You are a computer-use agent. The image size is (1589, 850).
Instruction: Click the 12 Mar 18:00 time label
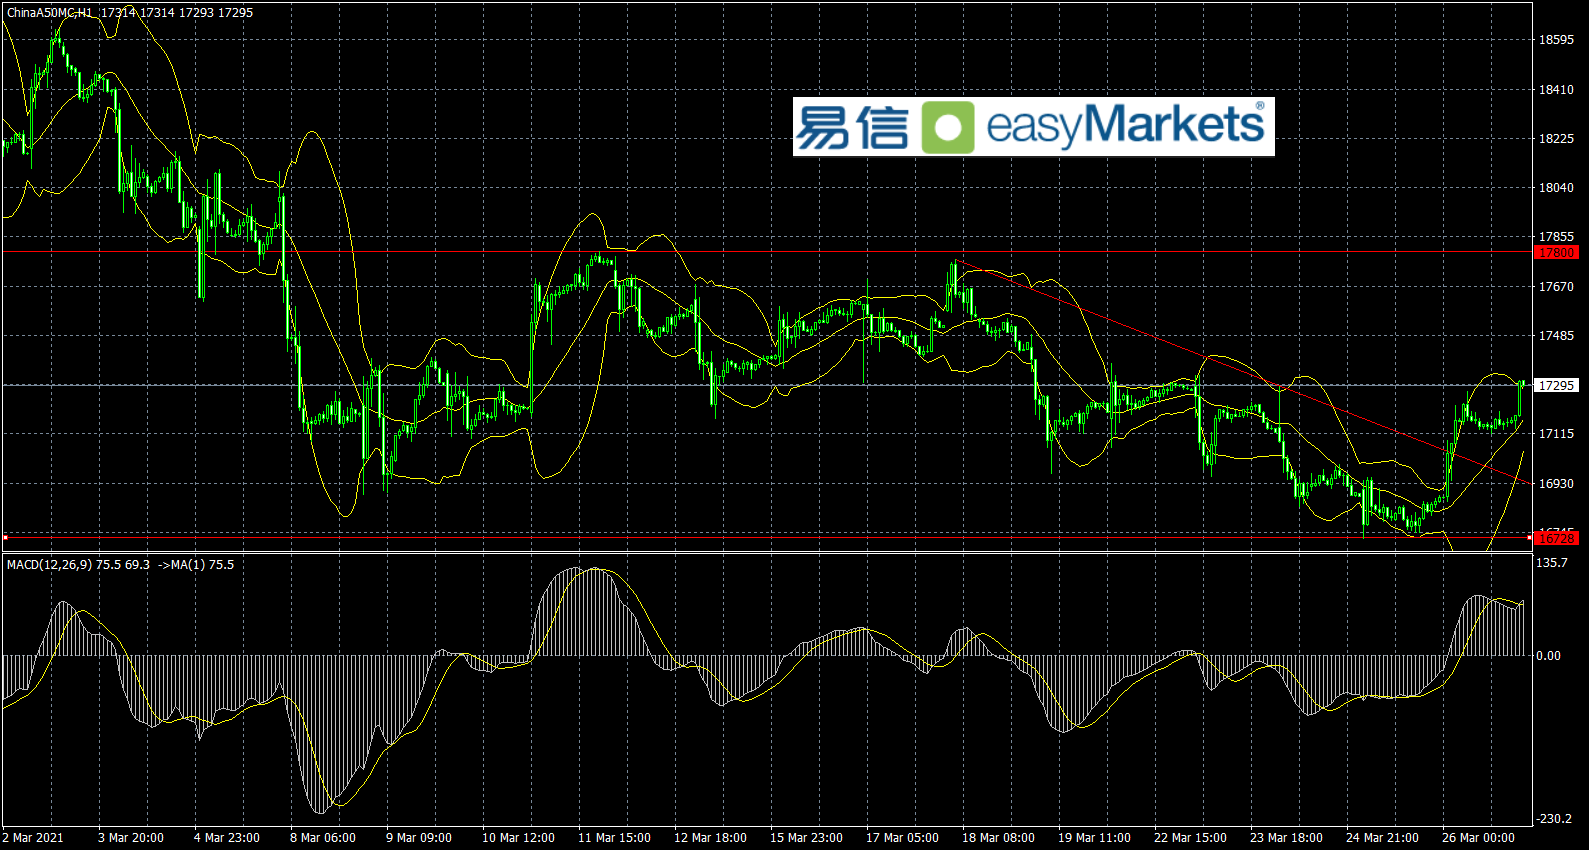(x=710, y=838)
